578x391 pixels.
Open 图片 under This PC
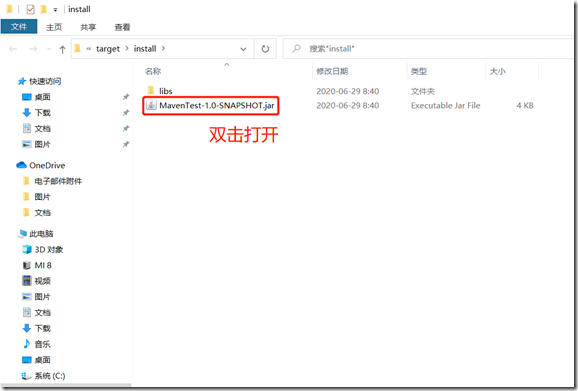tap(42, 297)
